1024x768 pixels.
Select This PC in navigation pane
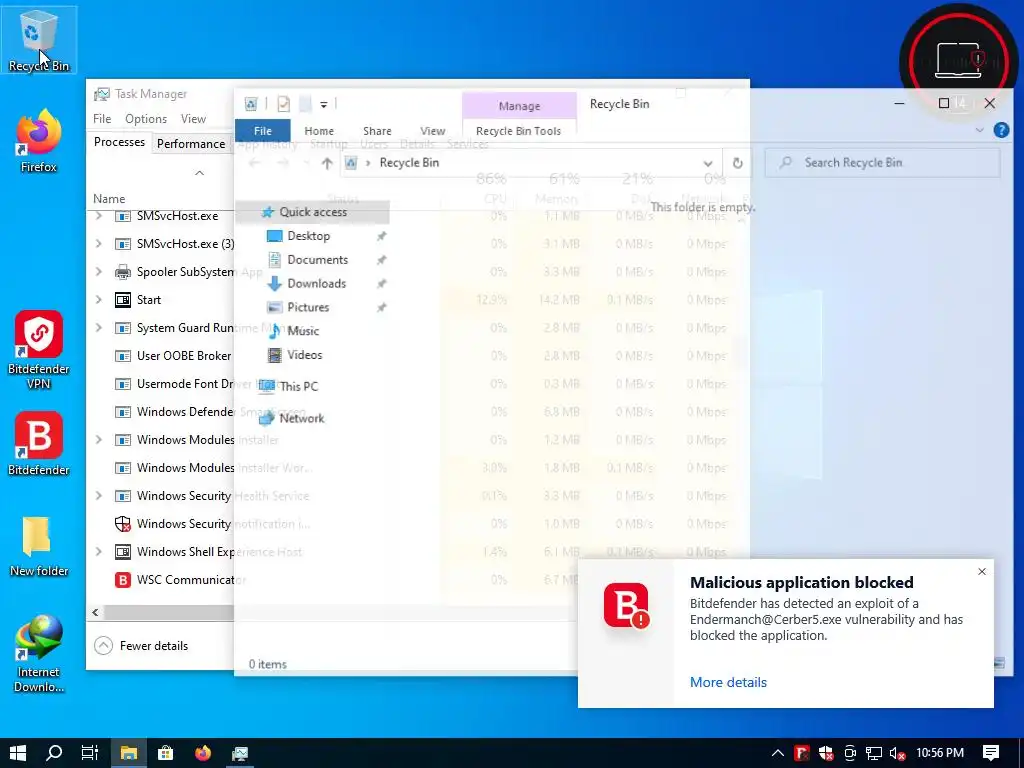pos(298,386)
